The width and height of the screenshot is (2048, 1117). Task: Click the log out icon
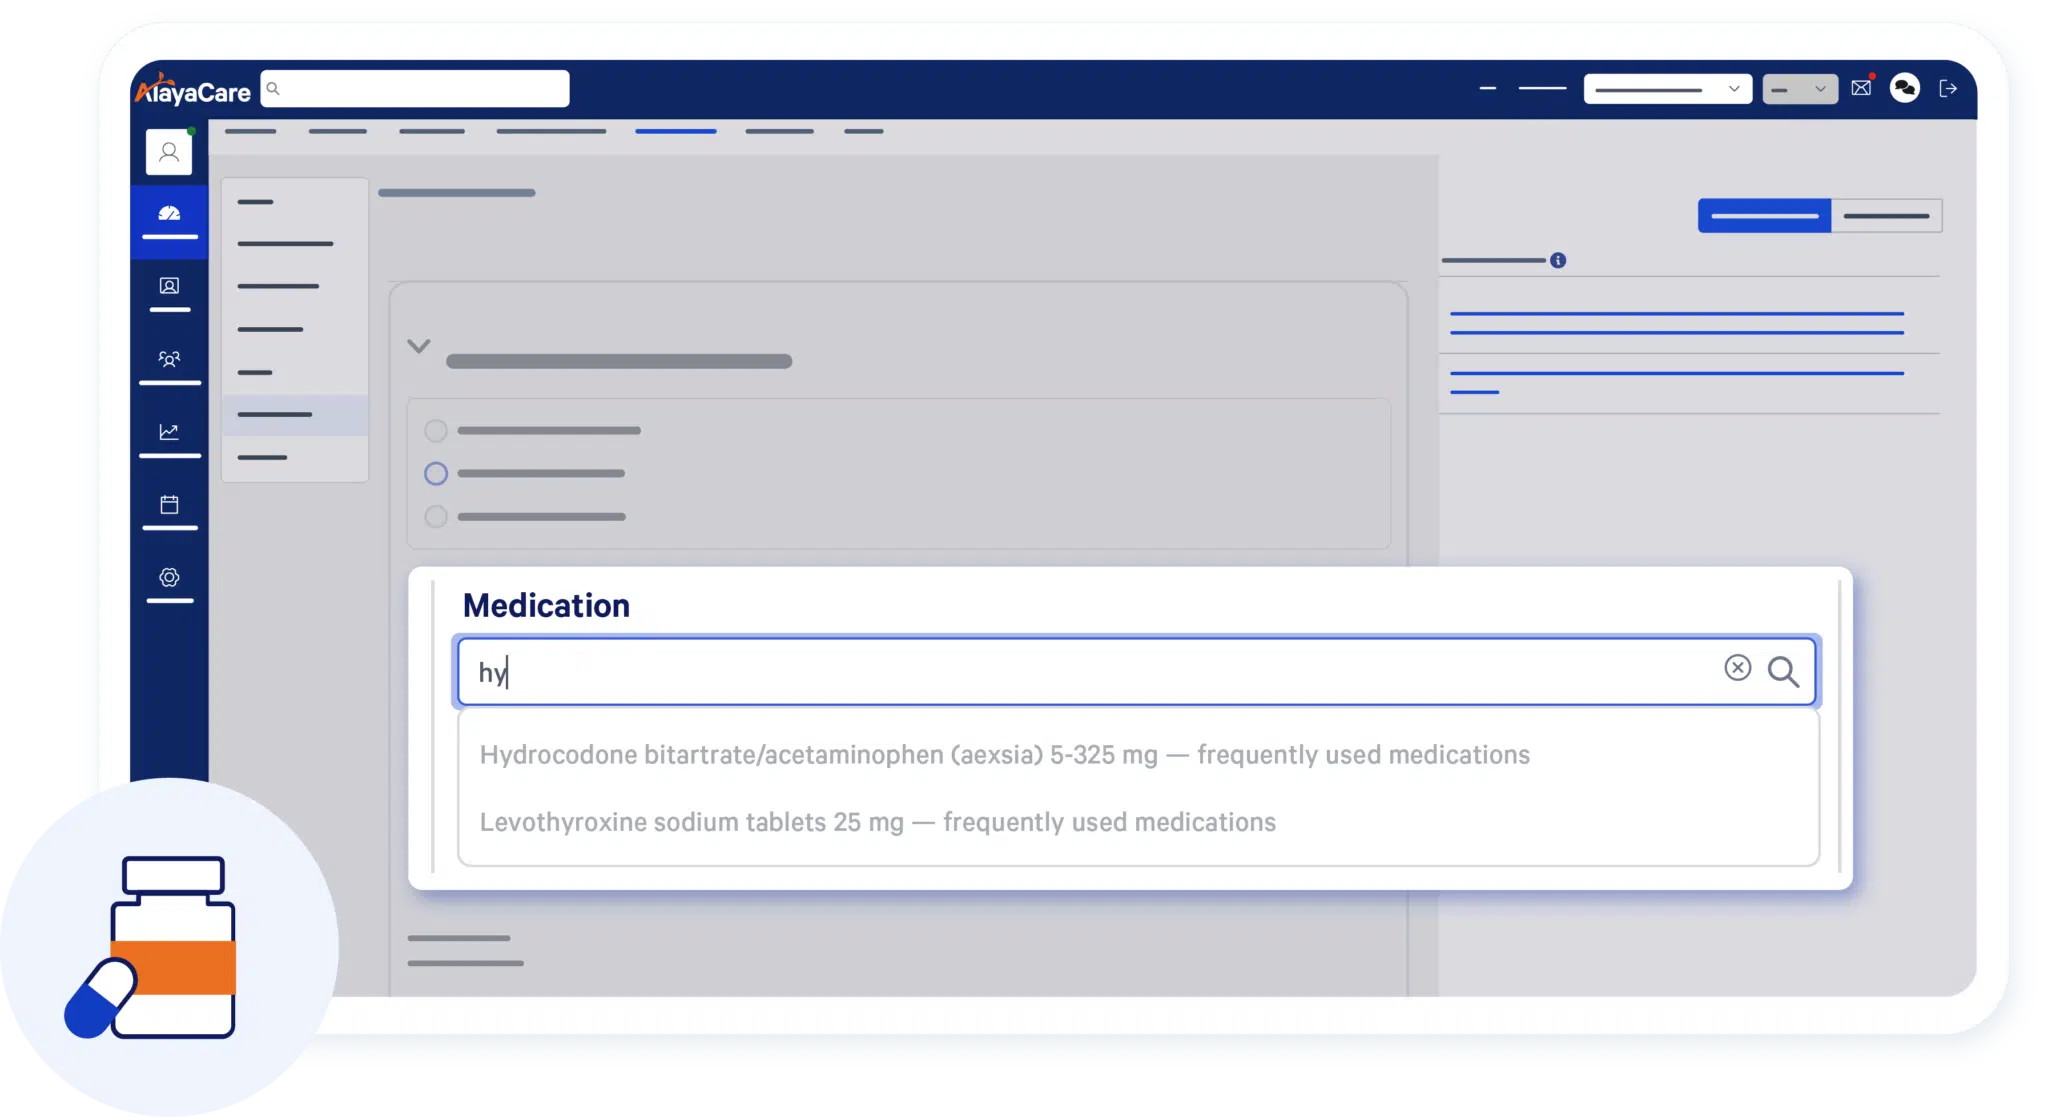point(1949,88)
